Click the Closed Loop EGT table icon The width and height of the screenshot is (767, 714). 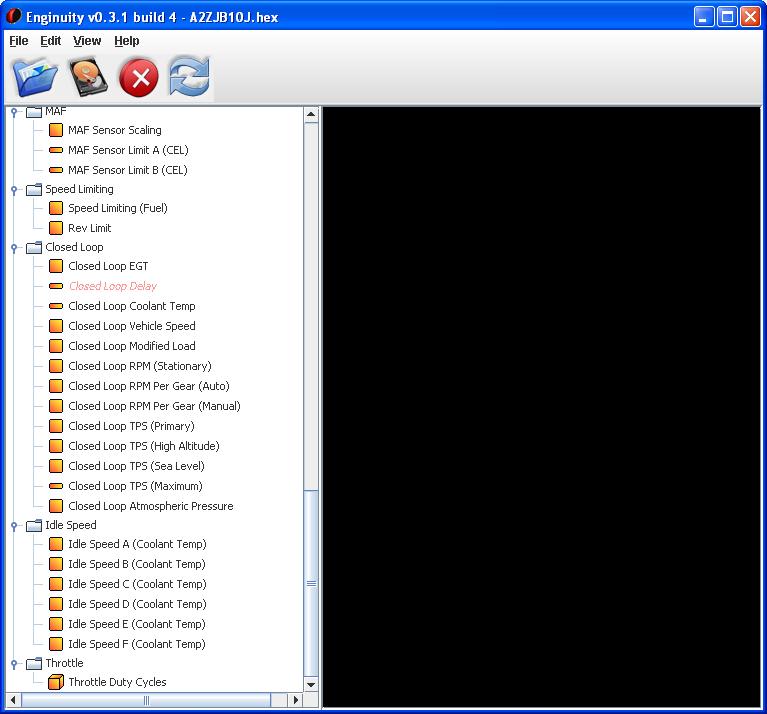click(x=56, y=266)
